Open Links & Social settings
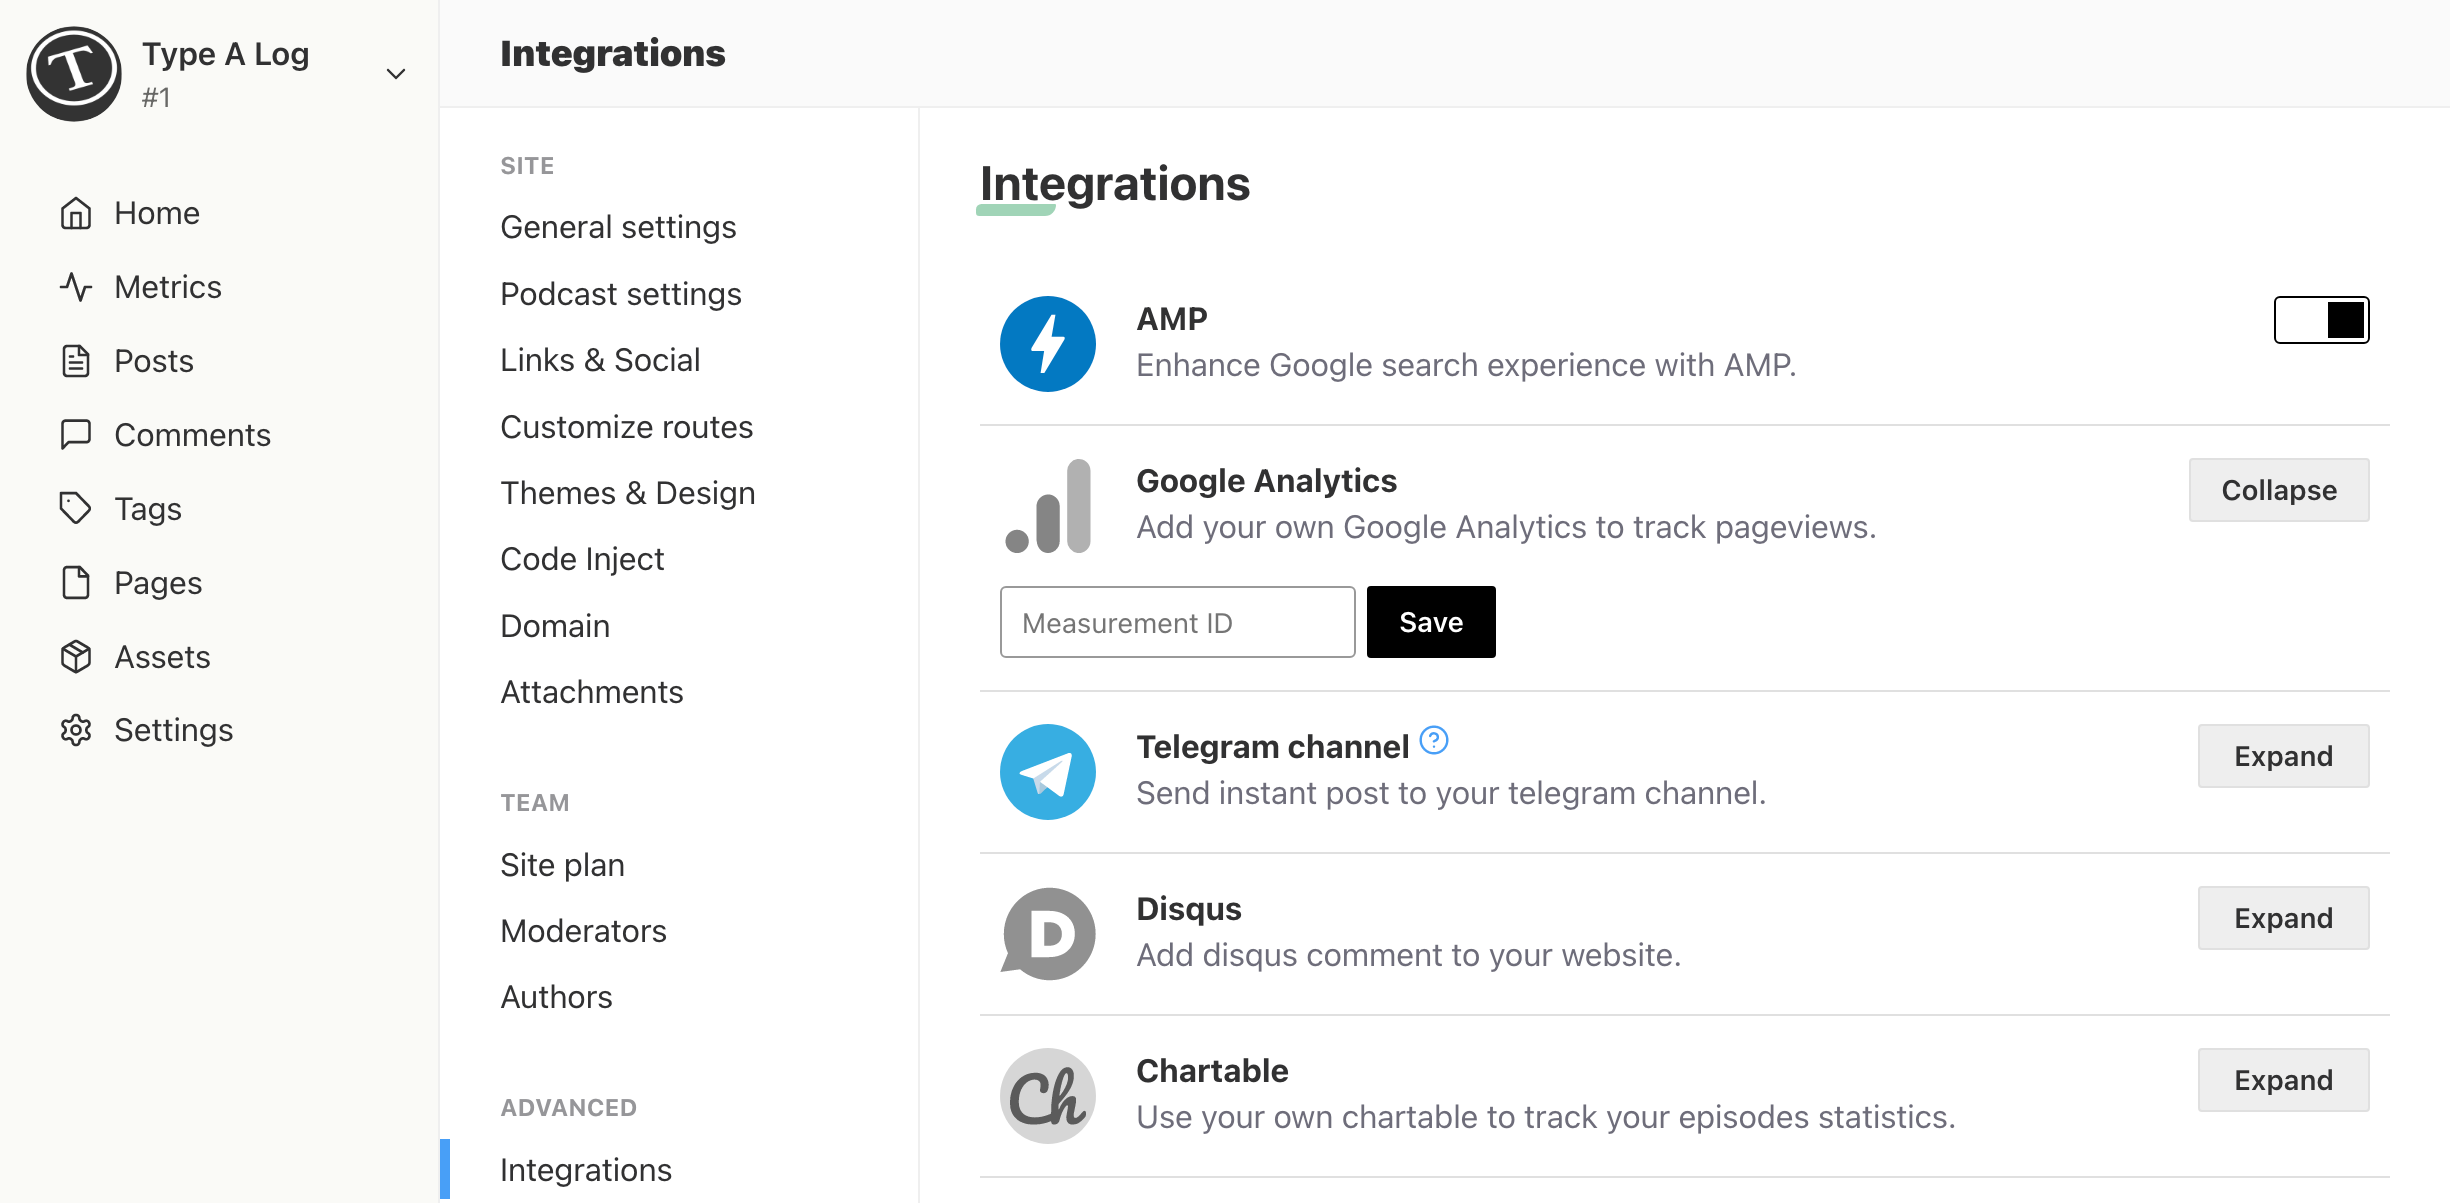This screenshot has height=1203, width=2450. point(600,360)
